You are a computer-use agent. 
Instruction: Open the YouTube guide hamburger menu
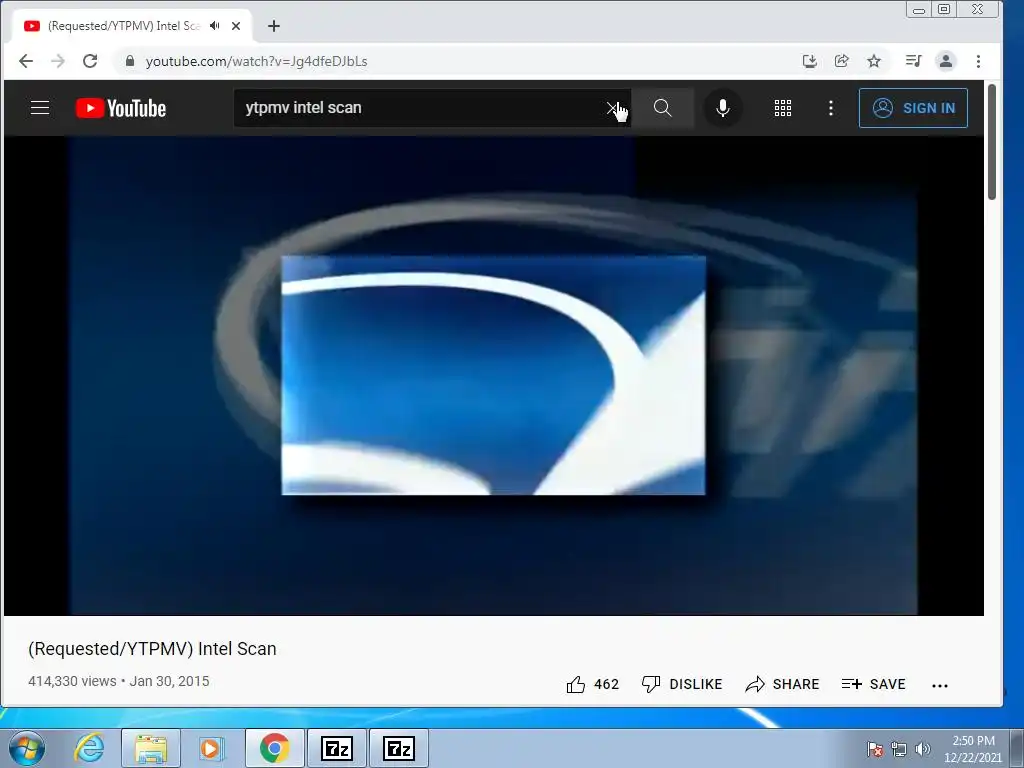[40, 108]
